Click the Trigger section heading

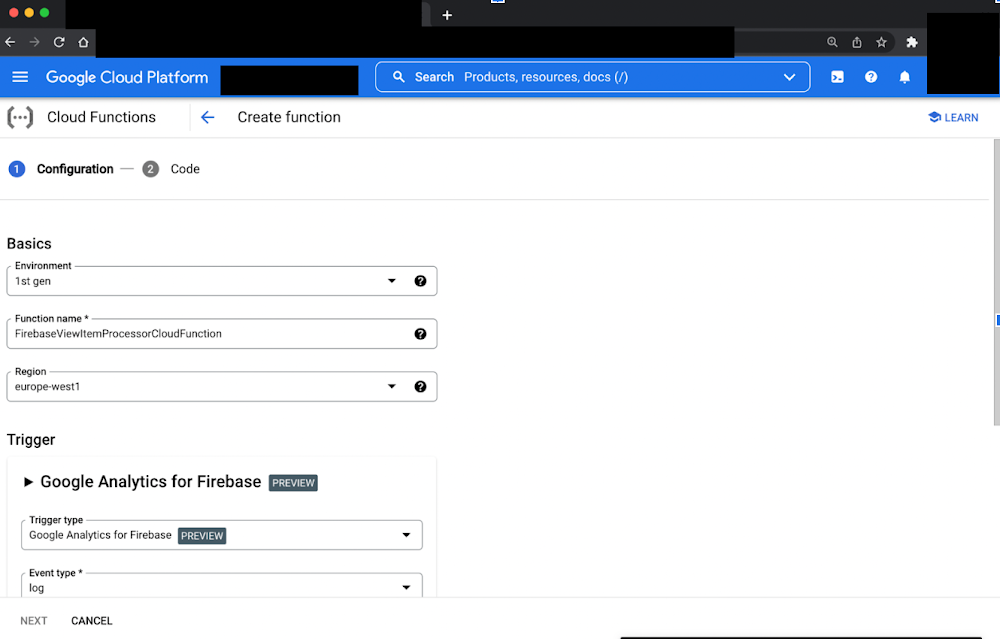click(x=31, y=440)
